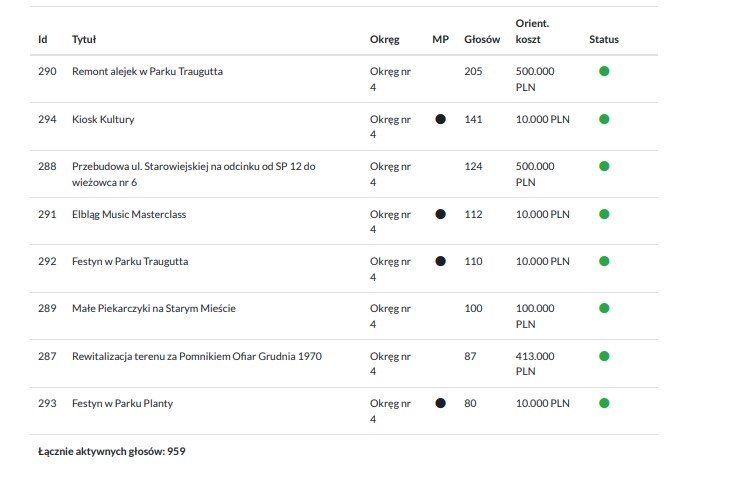Image resolution: width=753 pixels, height=484 pixels.
Task: Open project Remont alejek w Parku Traugutta
Action: 147,72
